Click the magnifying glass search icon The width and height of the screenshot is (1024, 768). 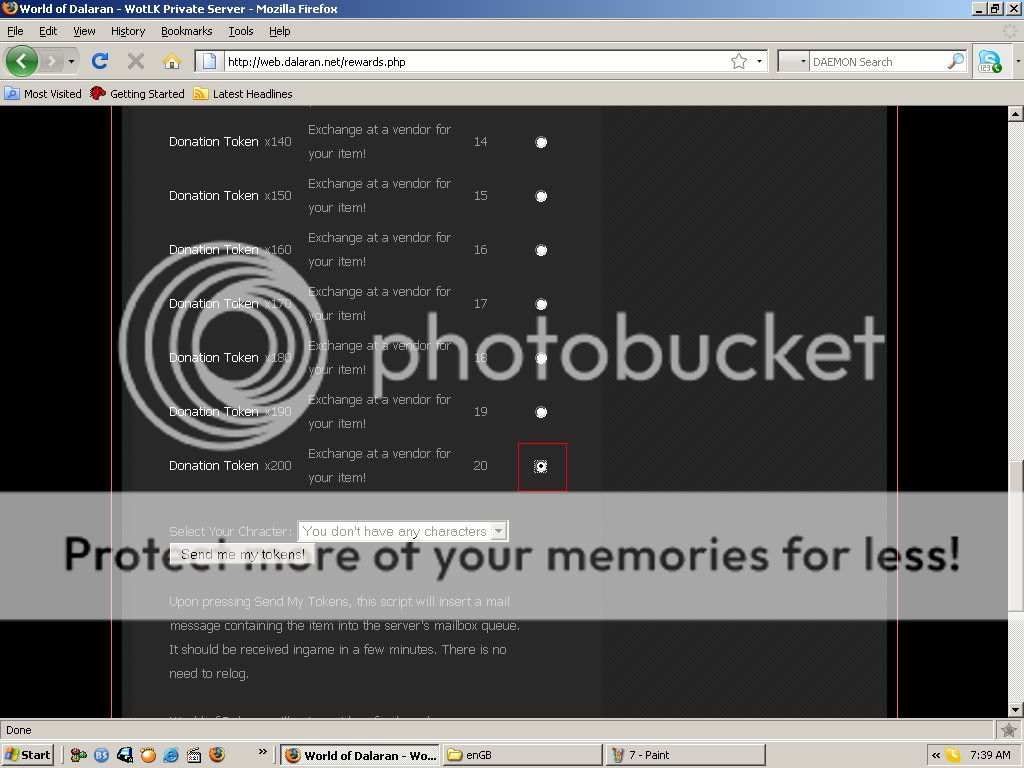955,61
